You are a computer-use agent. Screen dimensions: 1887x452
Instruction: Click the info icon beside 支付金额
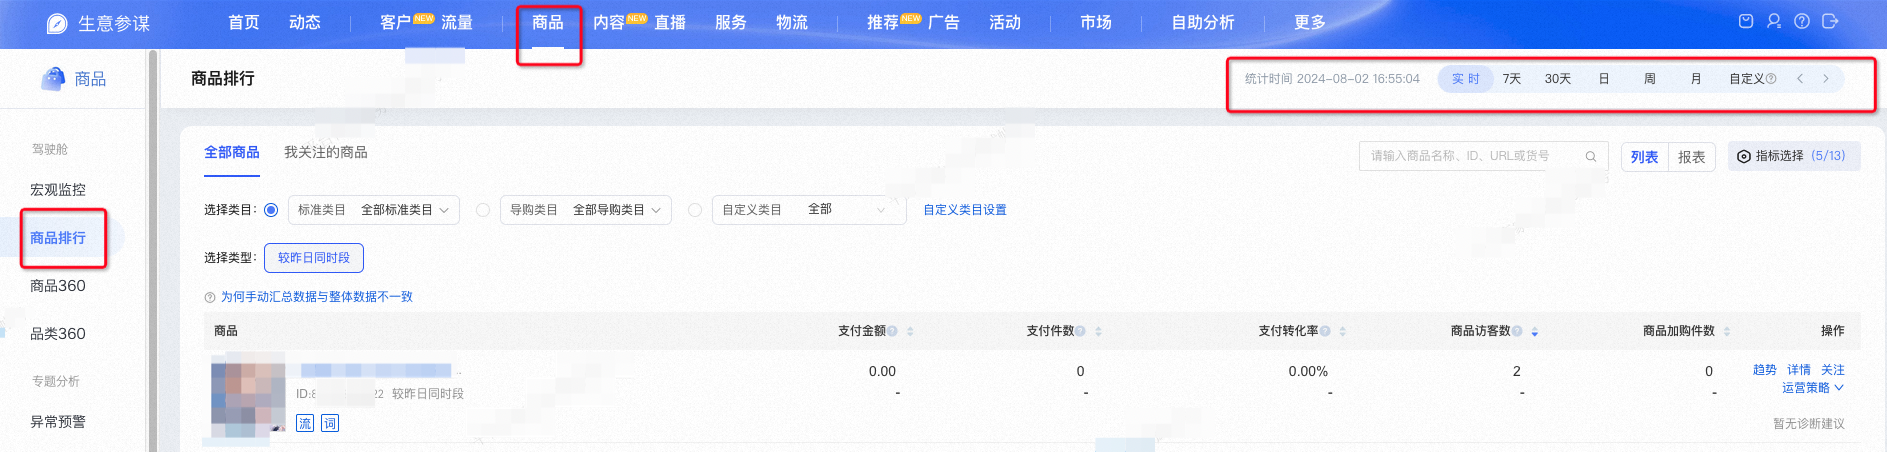pos(892,331)
